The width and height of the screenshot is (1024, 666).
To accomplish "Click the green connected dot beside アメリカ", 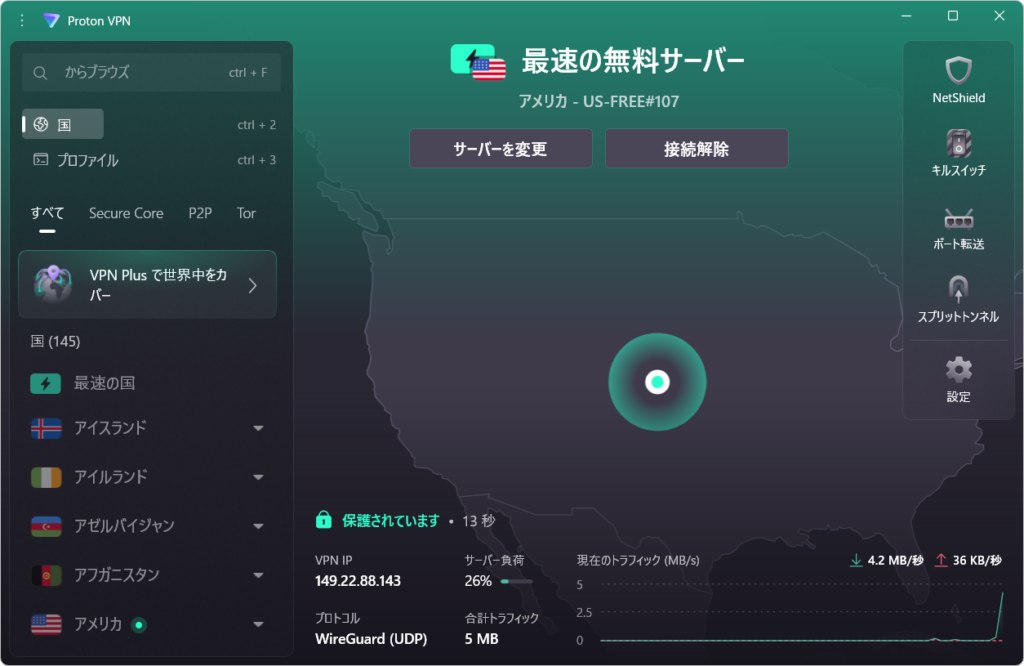I will point(138,625).
